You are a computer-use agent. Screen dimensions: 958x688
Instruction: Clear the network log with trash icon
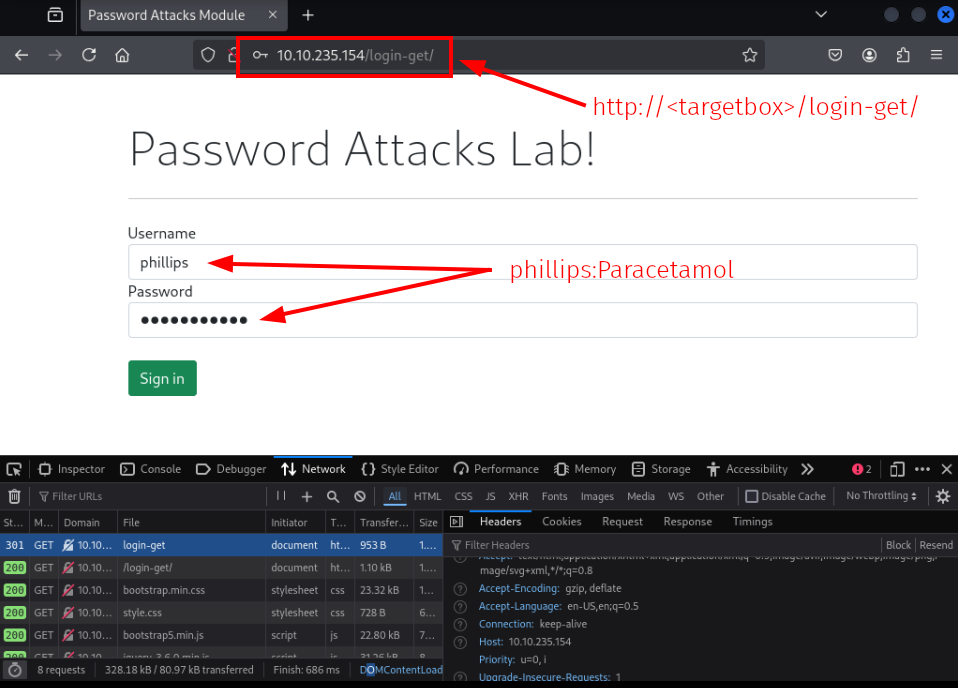tap(14, 496)
